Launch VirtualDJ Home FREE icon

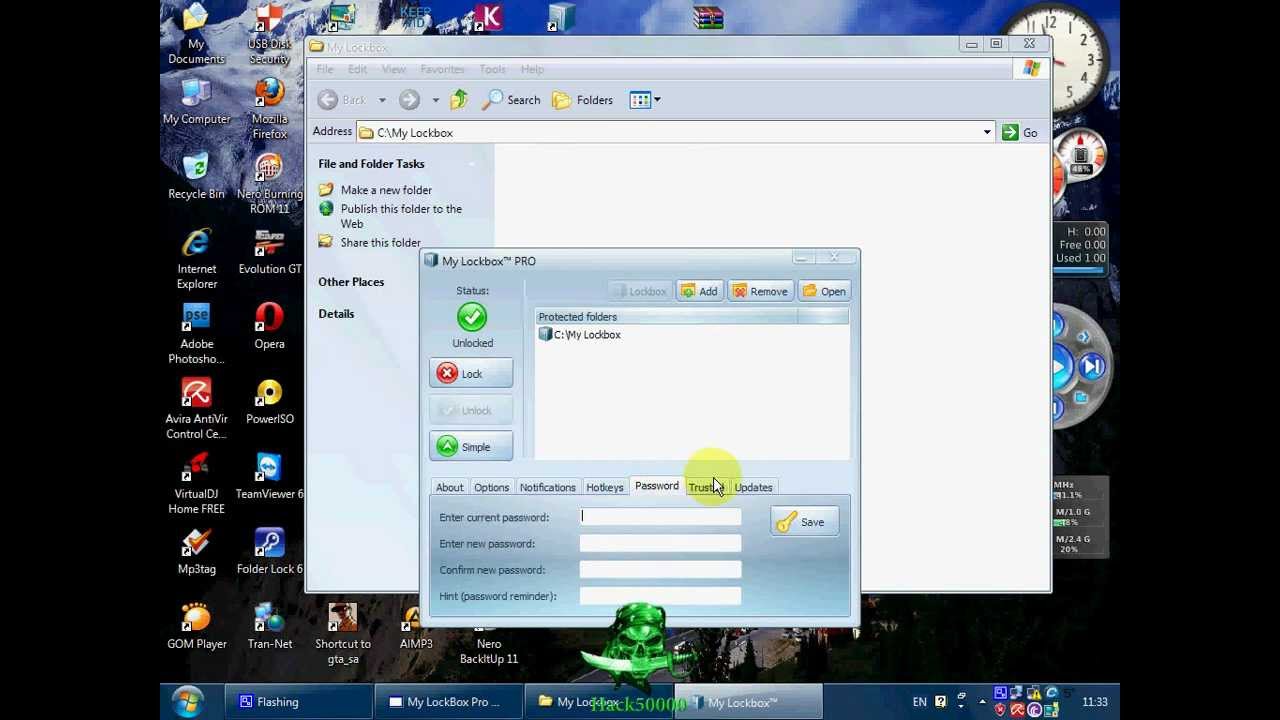[x=196, y=483]
